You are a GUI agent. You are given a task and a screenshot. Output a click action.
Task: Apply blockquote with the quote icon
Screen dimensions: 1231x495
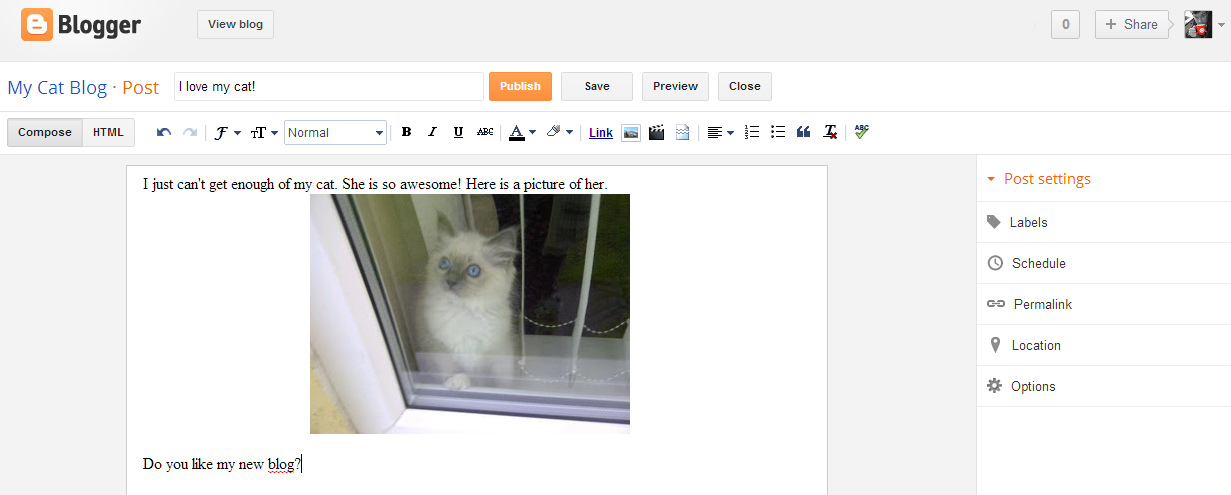tap(803, 133)
